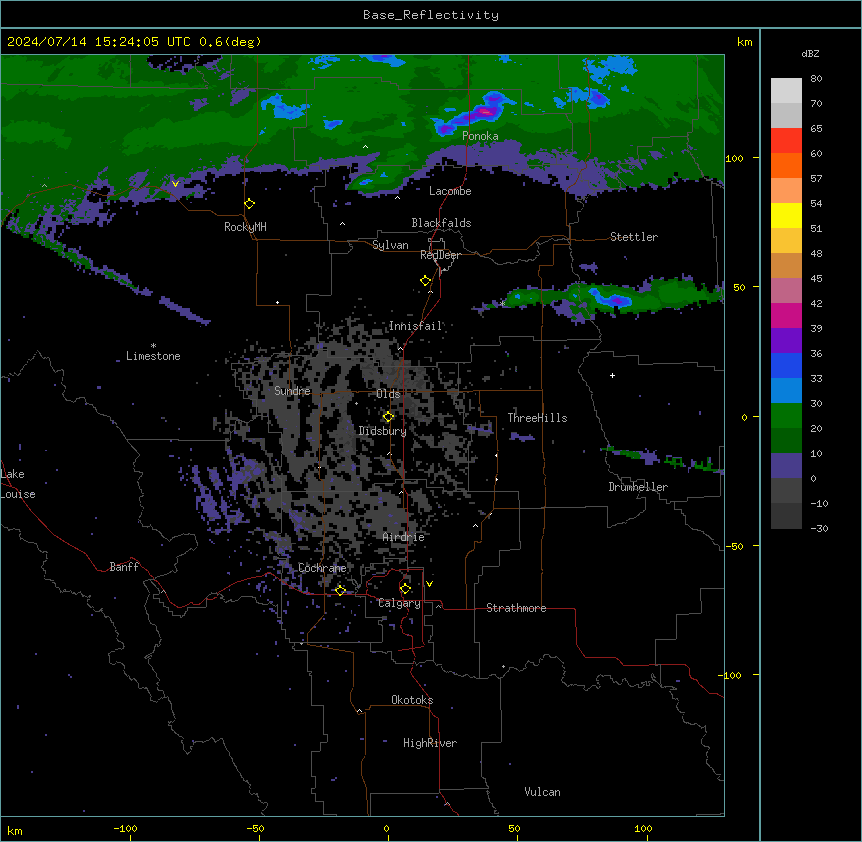Click the Ponoka city label
862x842 pixels.
[x=480, y=136]
